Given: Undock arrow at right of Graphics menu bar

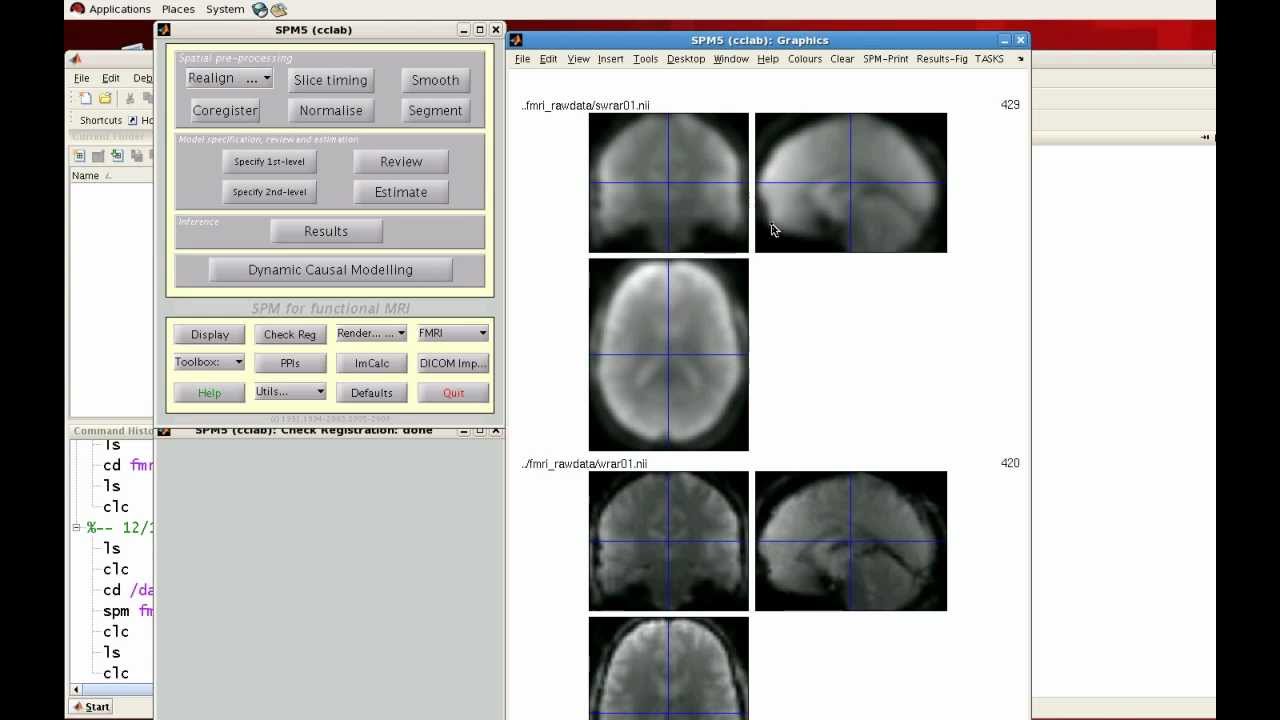Looking at the screenshot, I should [1020, 59].
